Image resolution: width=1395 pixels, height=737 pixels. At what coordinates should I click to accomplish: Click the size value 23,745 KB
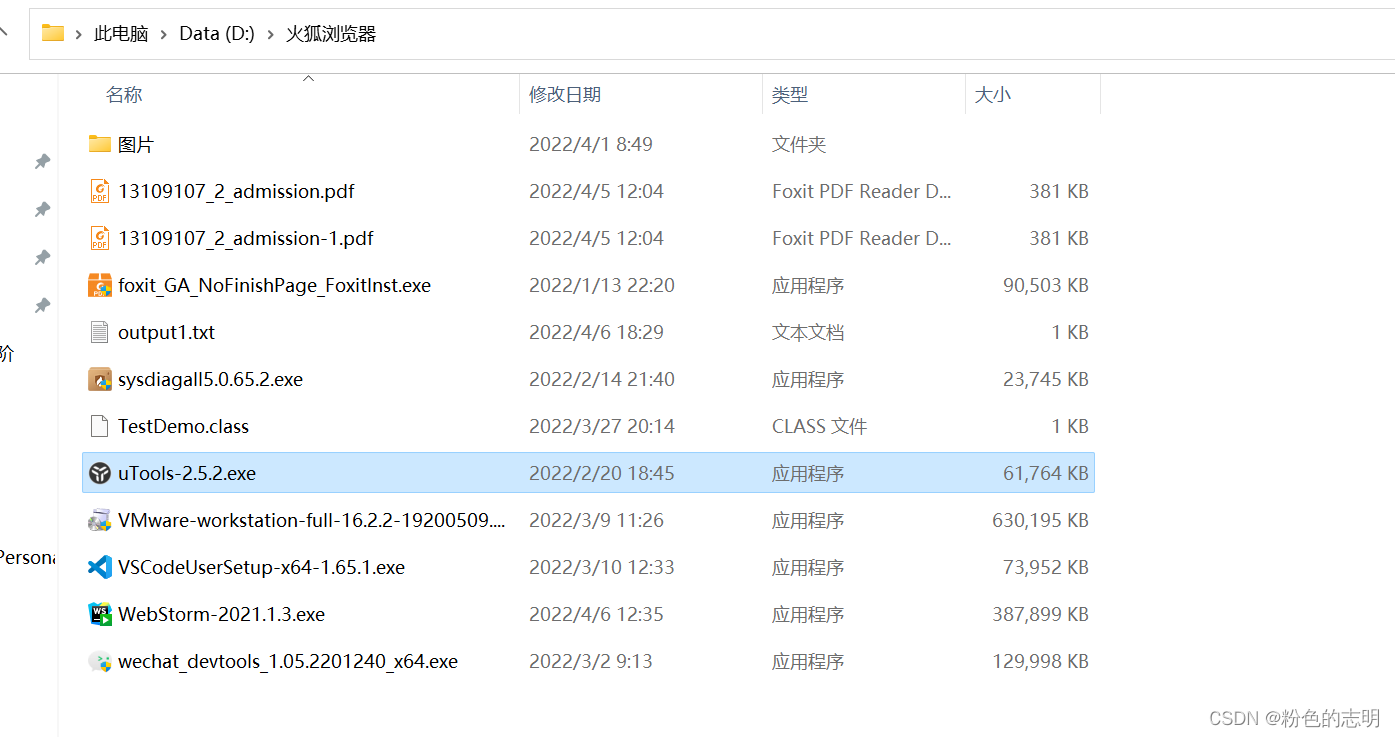[x=1046, y=379]
